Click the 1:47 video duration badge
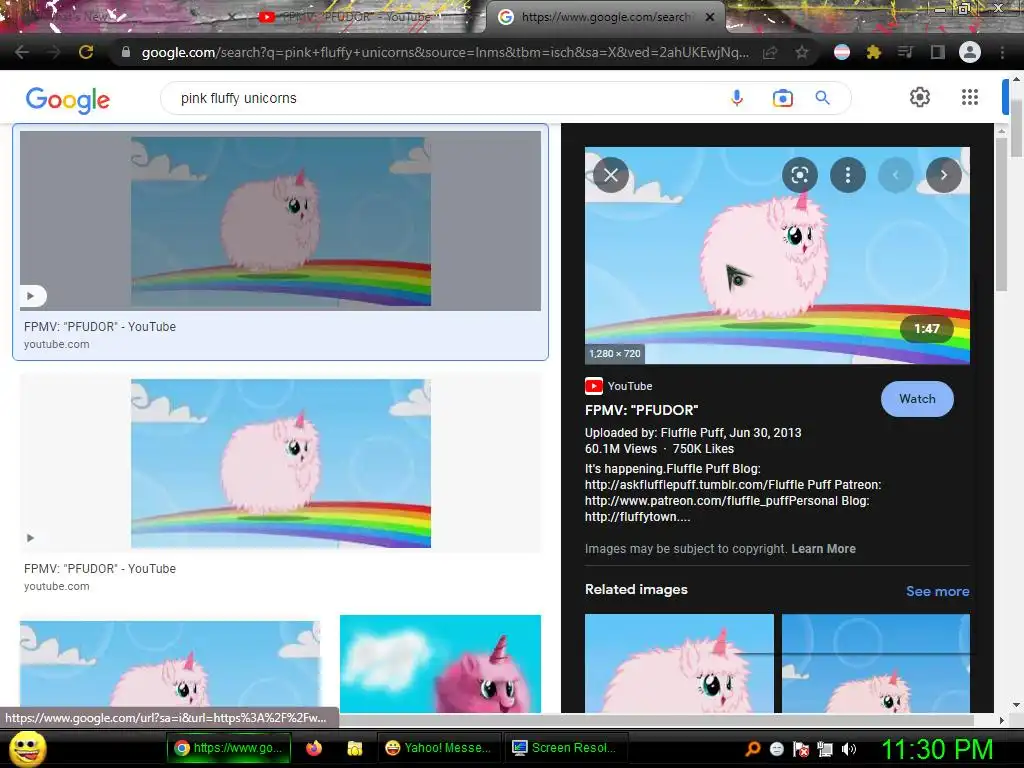Screen dimensions: 1024x768 tap(926, 328)
